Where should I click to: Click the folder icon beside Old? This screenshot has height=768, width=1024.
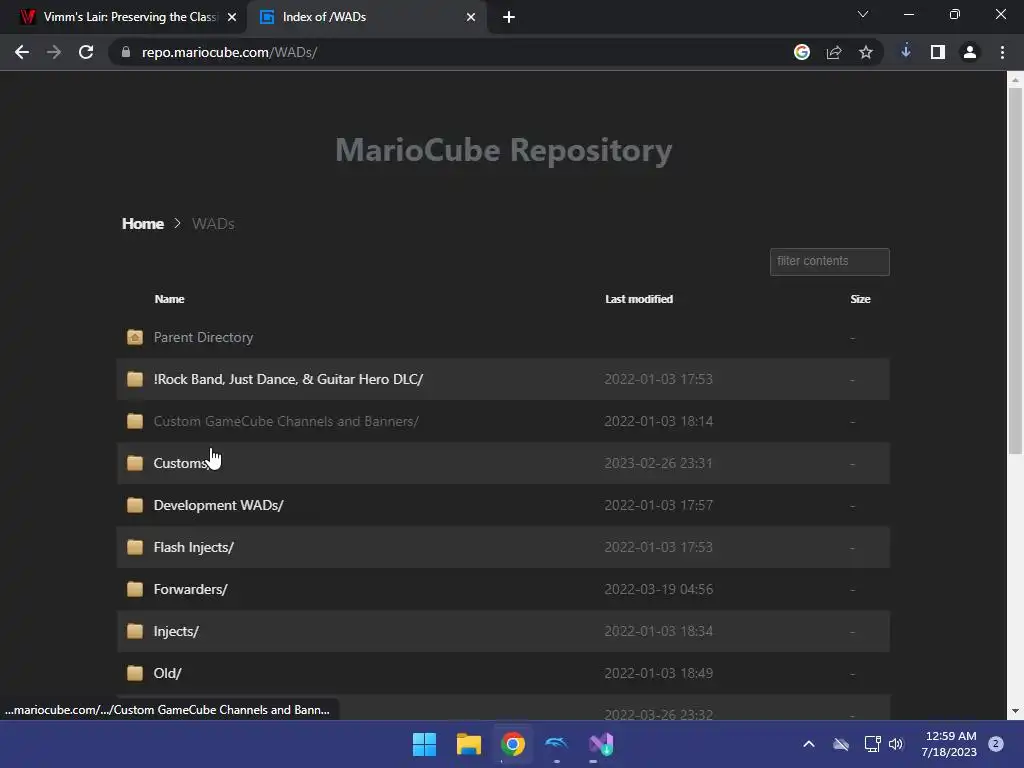click(135, 673)
